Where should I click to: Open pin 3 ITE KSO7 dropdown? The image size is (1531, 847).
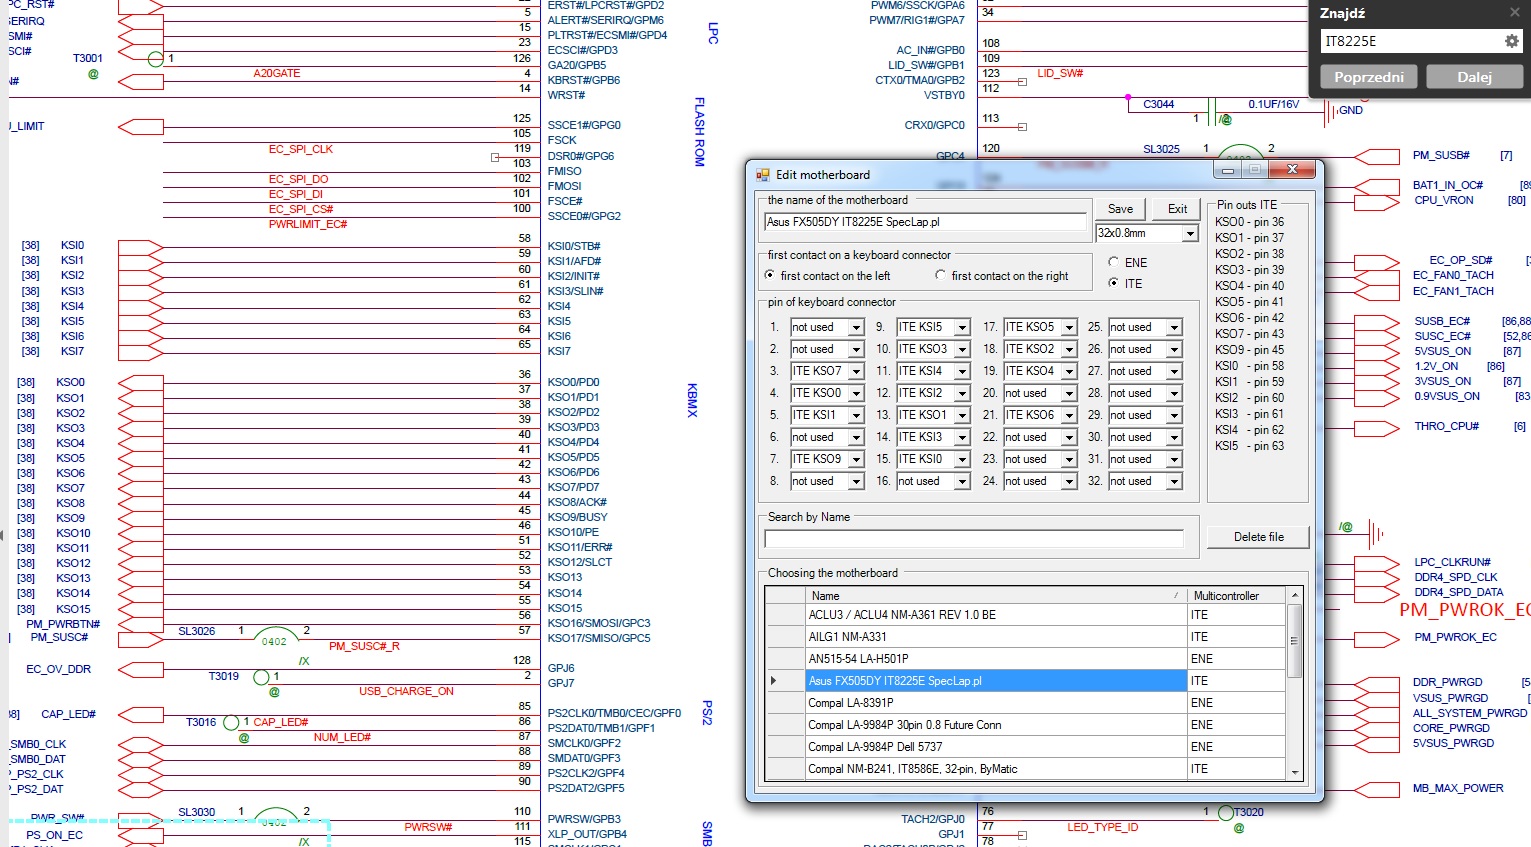[x=856, y=371]
